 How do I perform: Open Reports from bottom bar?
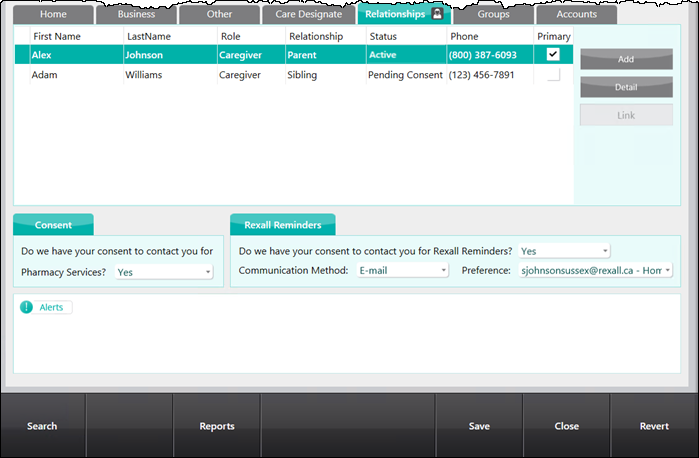tap(217, 426)
